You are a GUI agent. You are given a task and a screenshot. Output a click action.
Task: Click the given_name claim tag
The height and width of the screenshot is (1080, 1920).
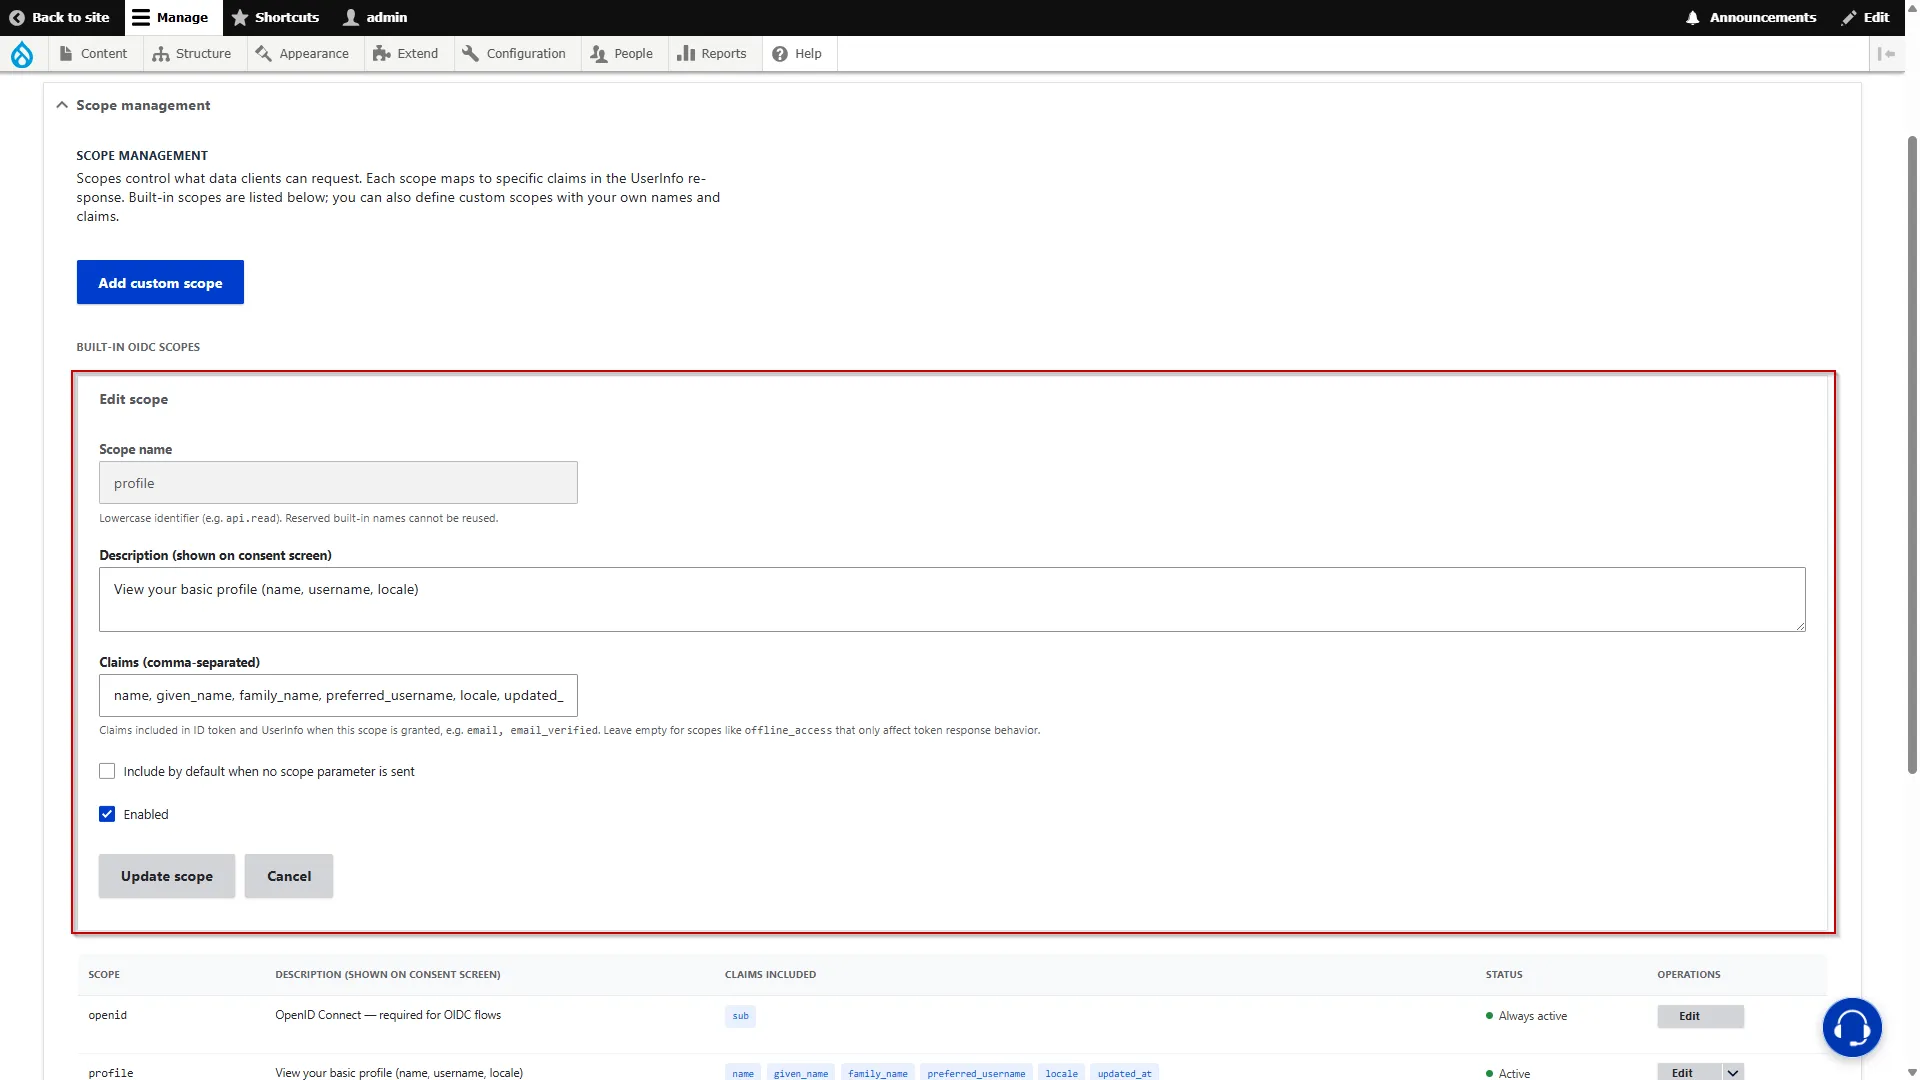click(801, 1073)
